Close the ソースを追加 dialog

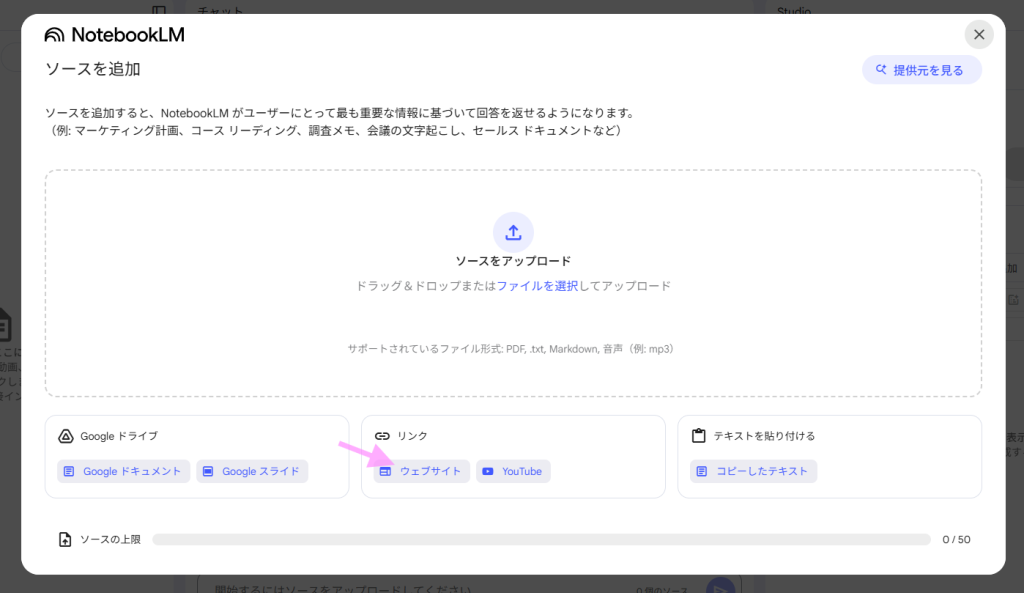pyautogui.click(x=979, y=35)
